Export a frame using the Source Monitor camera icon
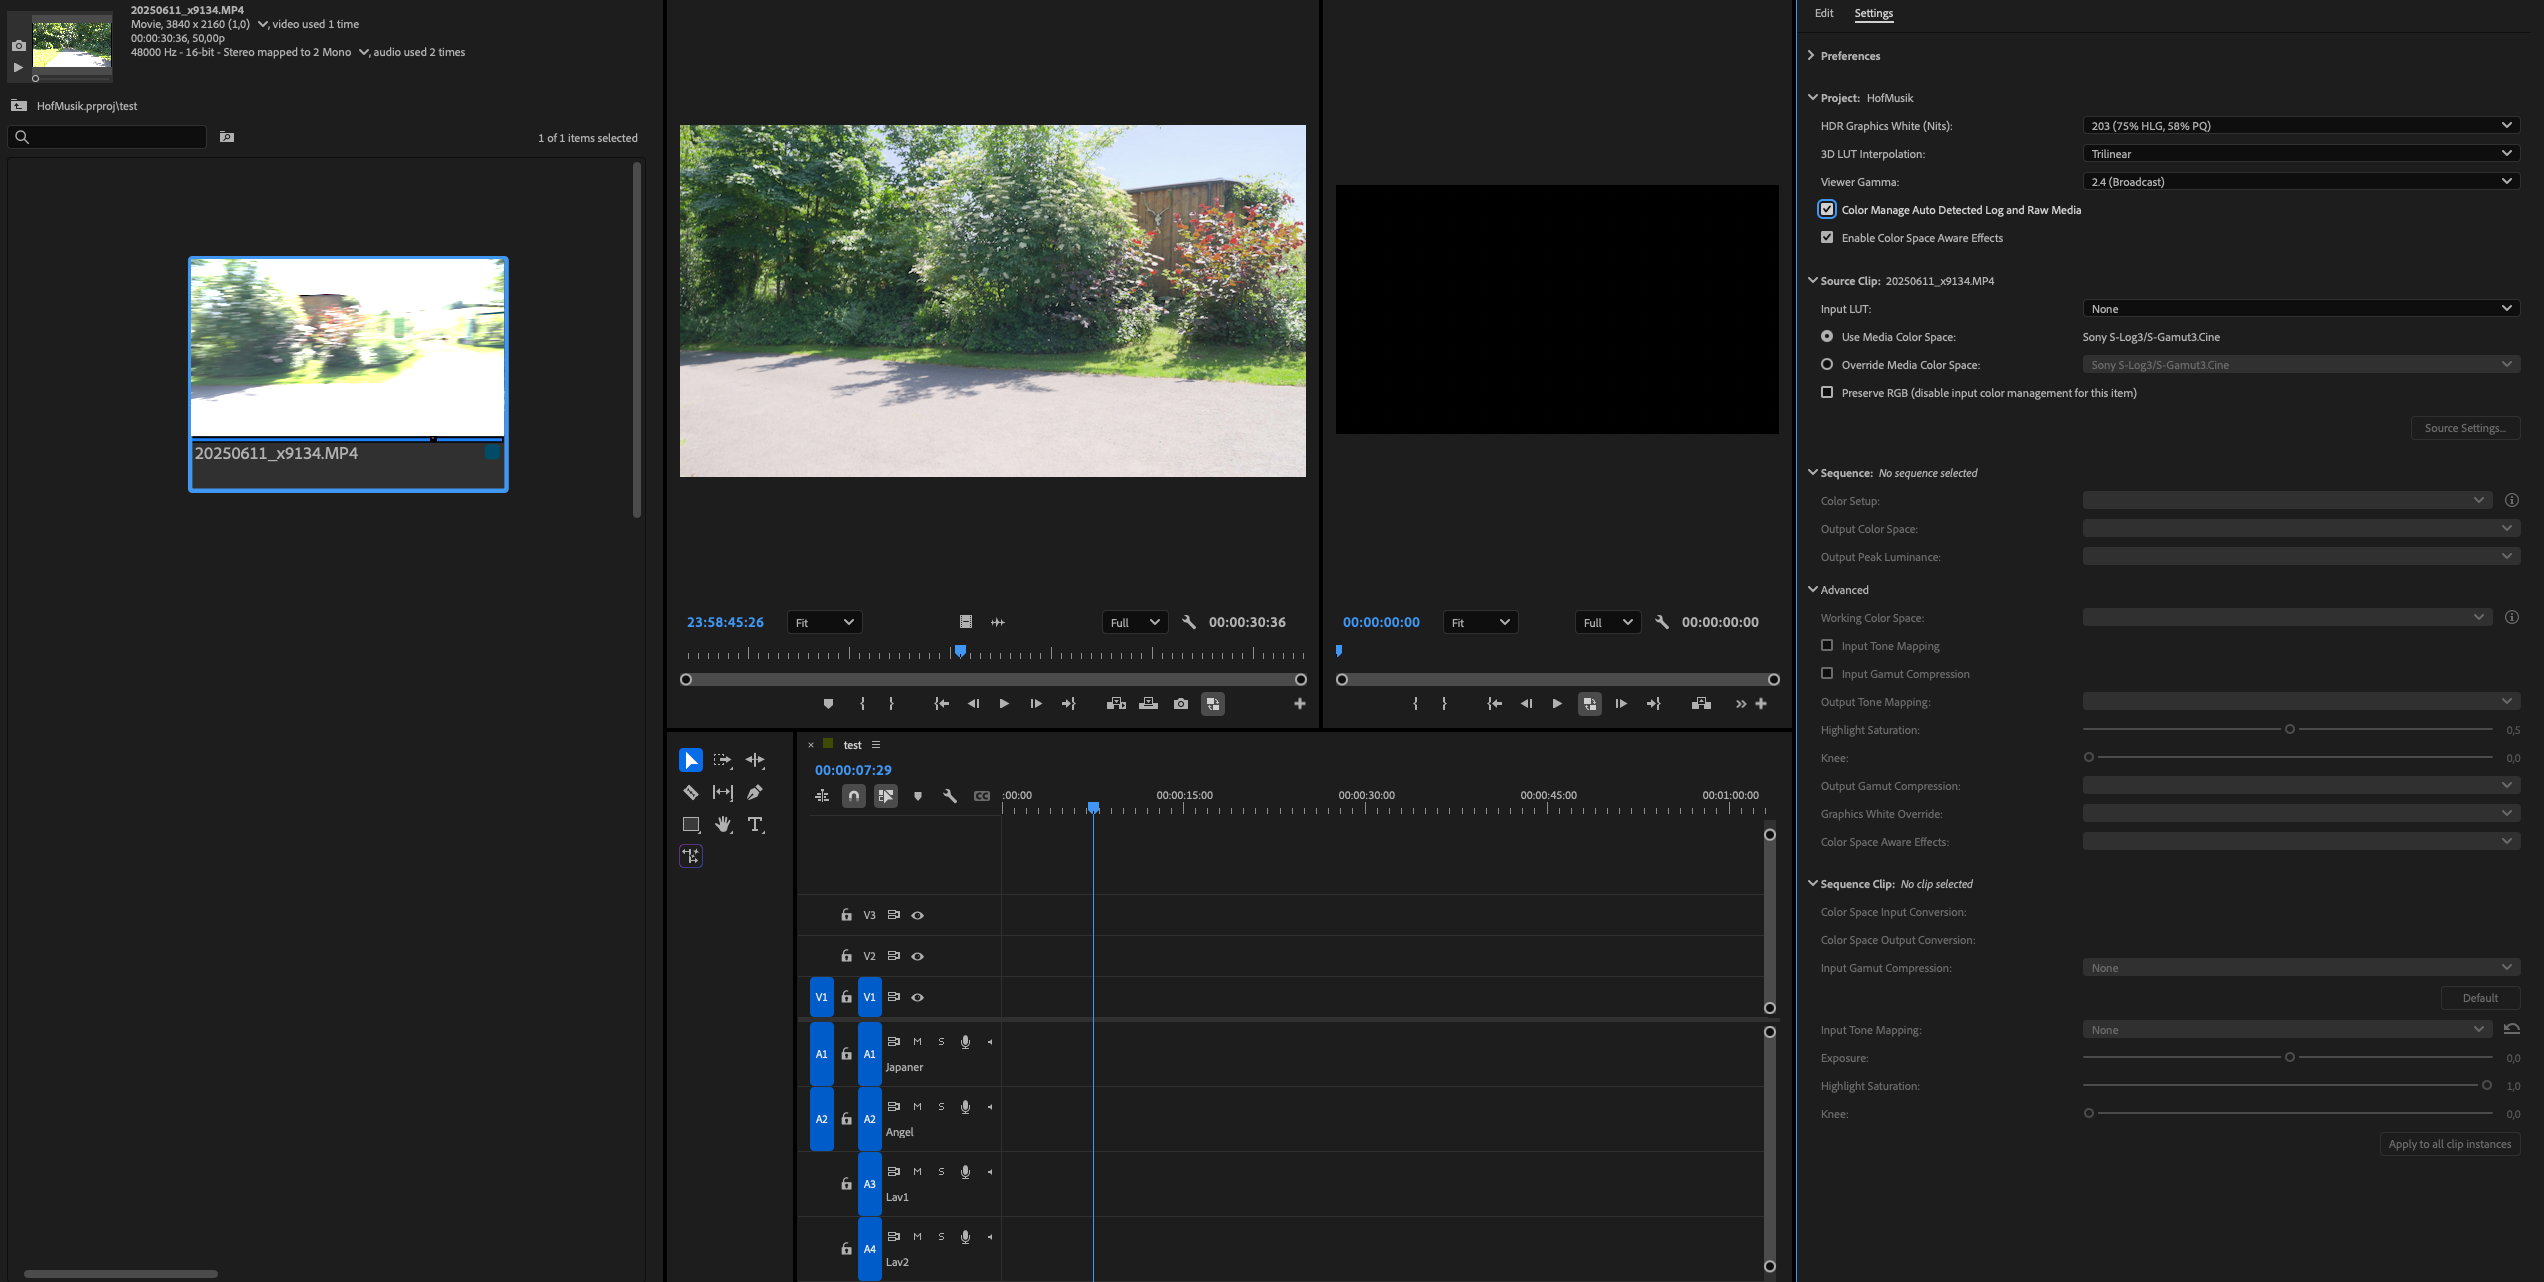The width and height of the screenshot is (2544, 1282). coord(1181,703)
